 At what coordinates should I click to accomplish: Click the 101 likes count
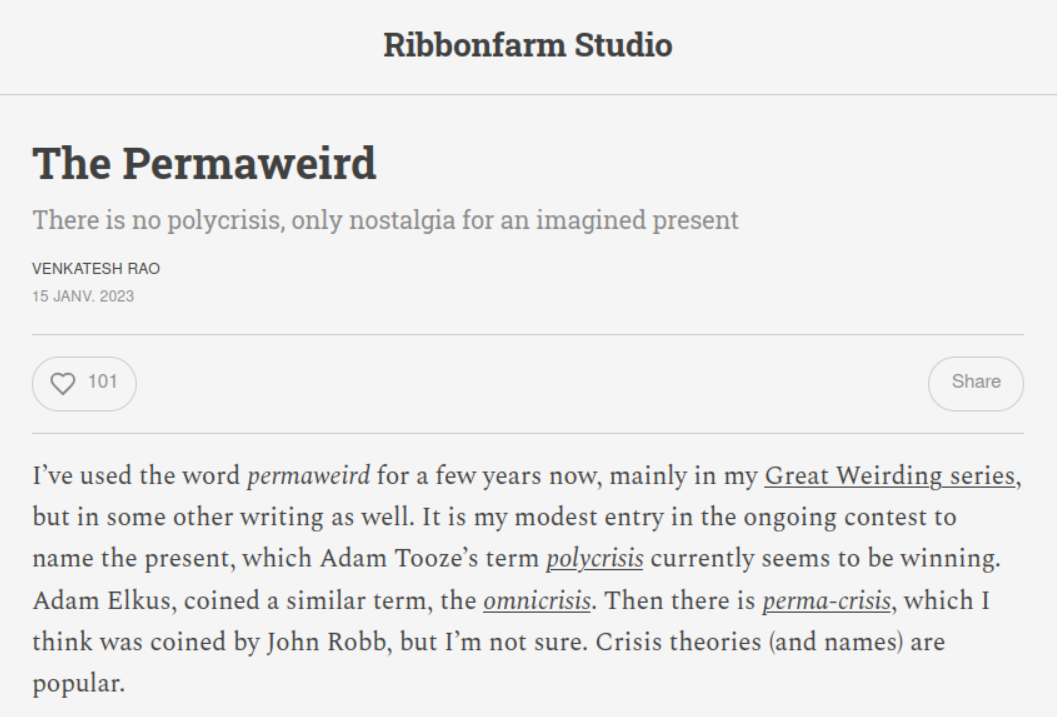click(102, 381)
